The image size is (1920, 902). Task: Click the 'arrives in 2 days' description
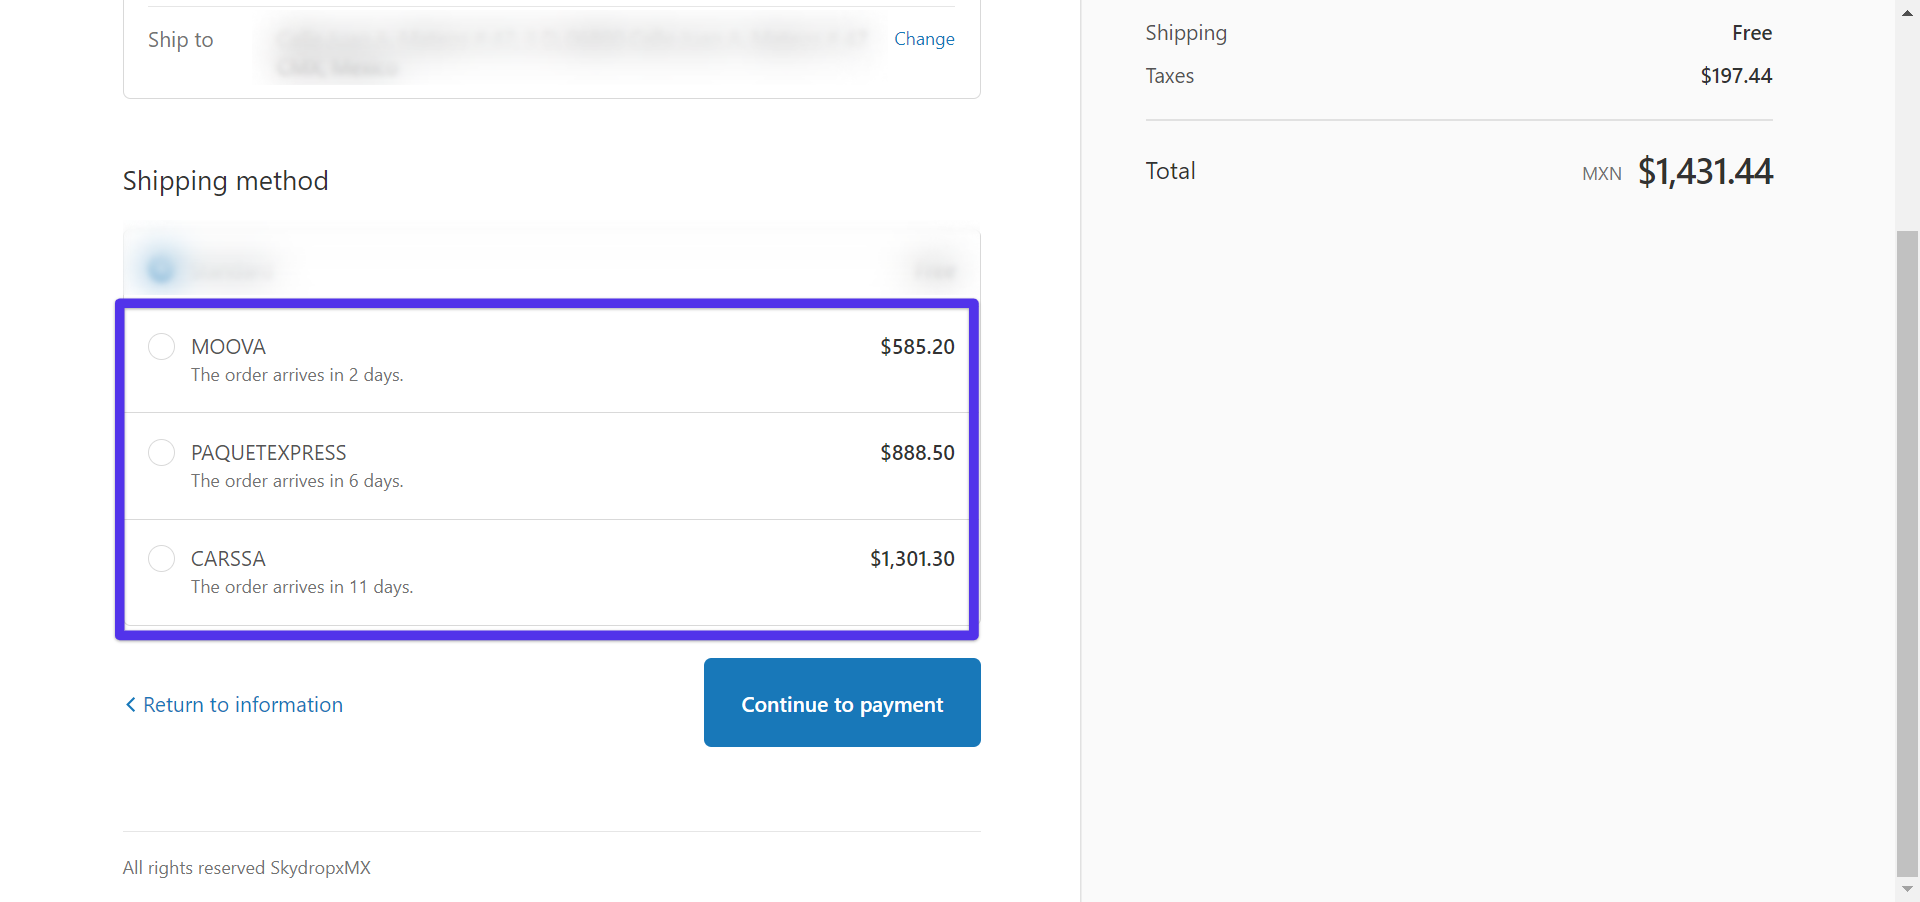click(x=297, y=375)
